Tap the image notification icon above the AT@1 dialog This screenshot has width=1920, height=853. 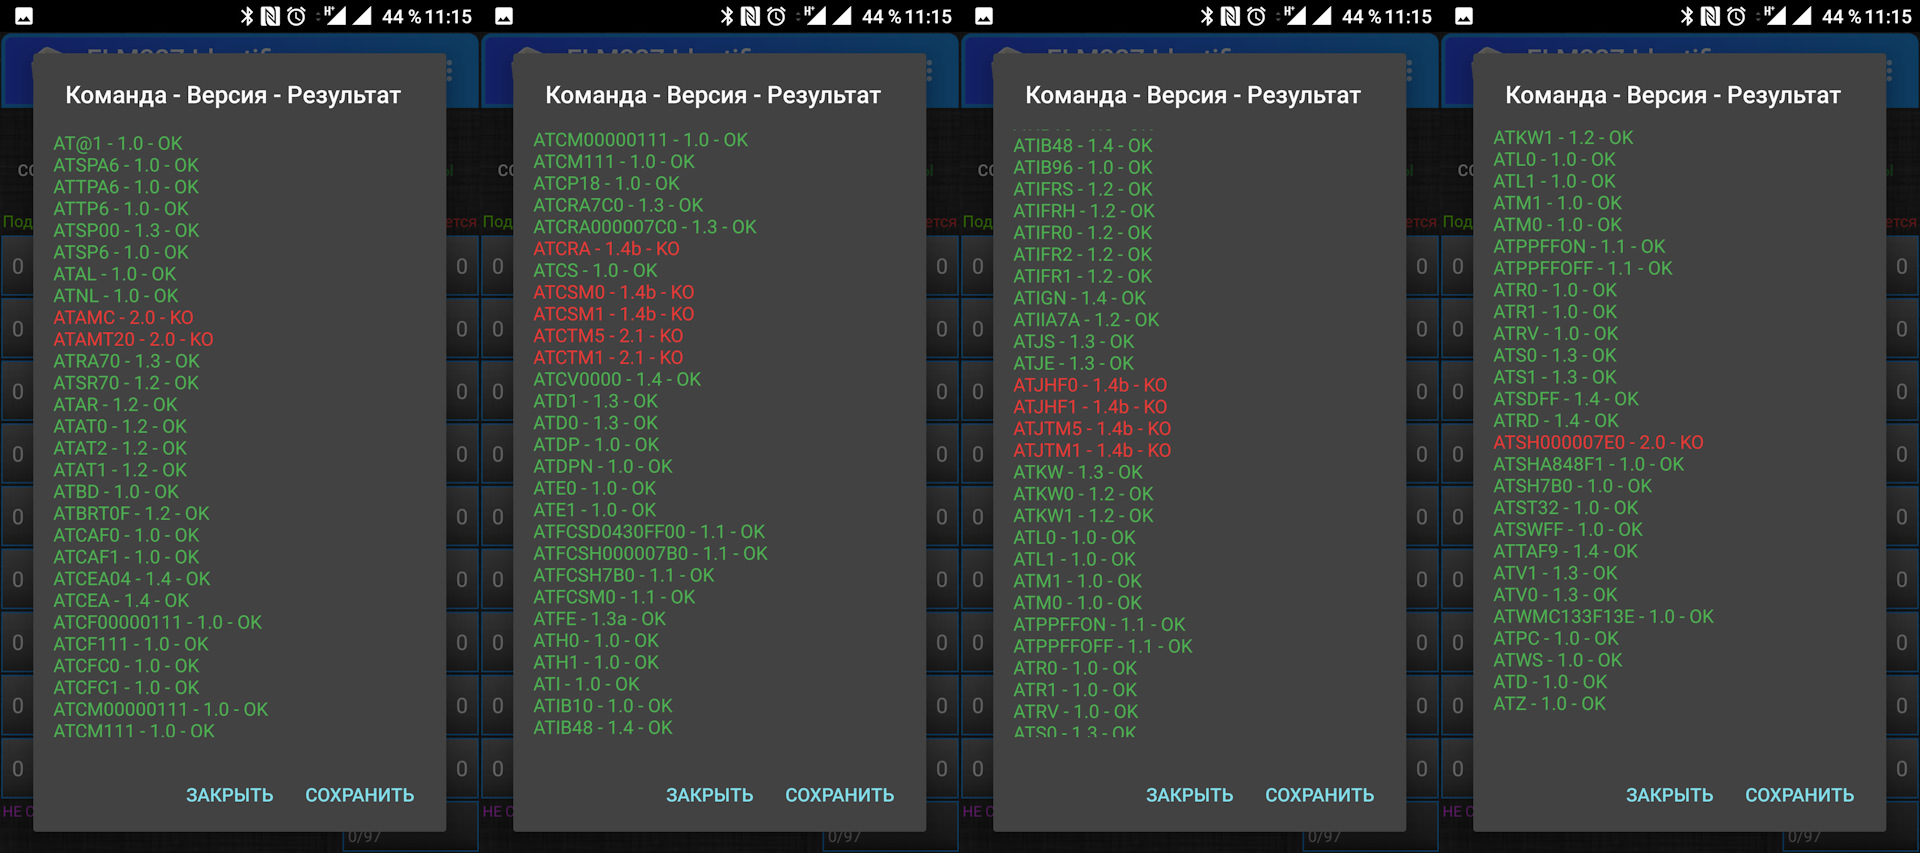[24, 16]
